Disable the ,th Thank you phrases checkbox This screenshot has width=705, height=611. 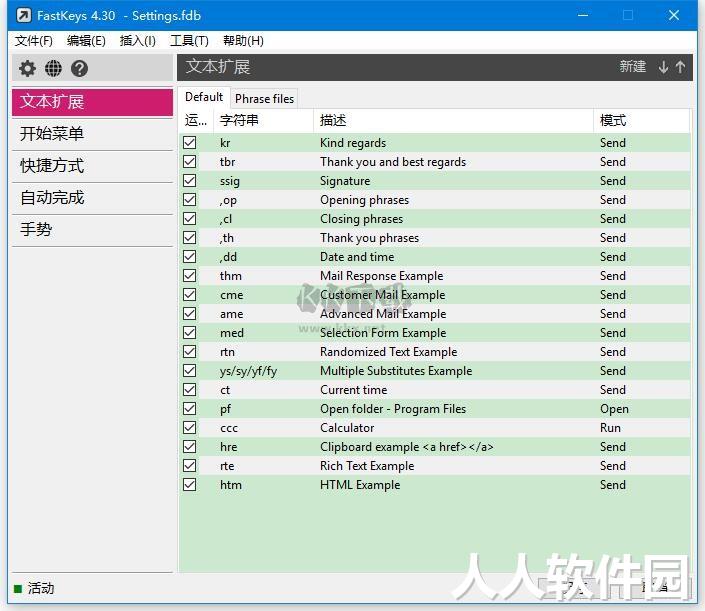[190, 237]
